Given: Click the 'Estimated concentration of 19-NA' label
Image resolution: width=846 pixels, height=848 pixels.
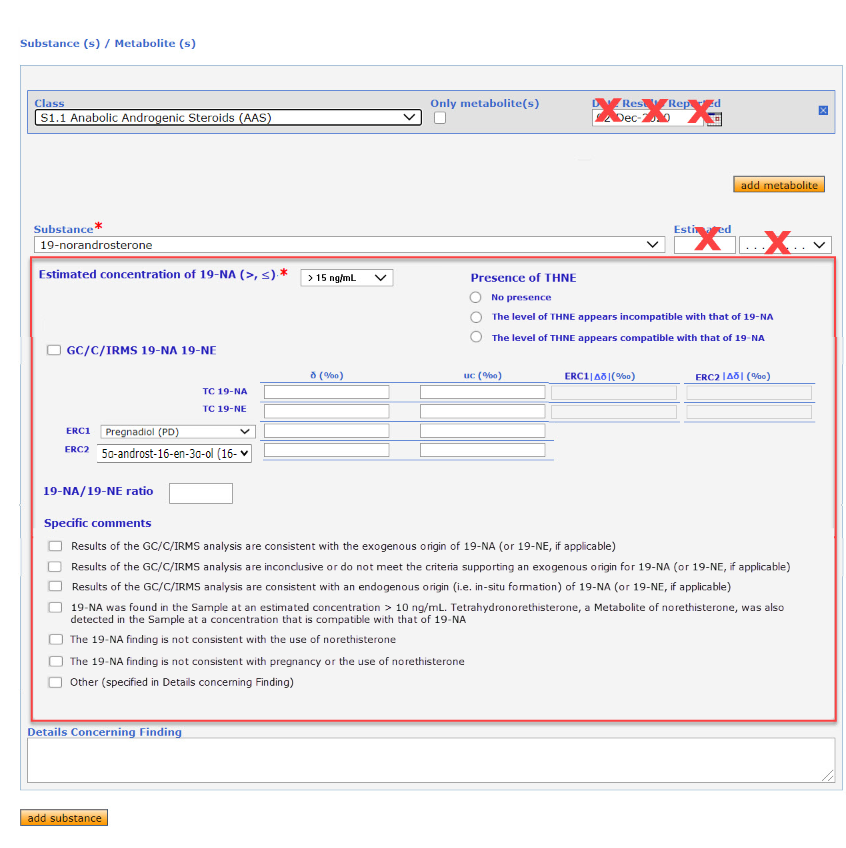Looking at the screenshot, I should [x=157, y=275].
